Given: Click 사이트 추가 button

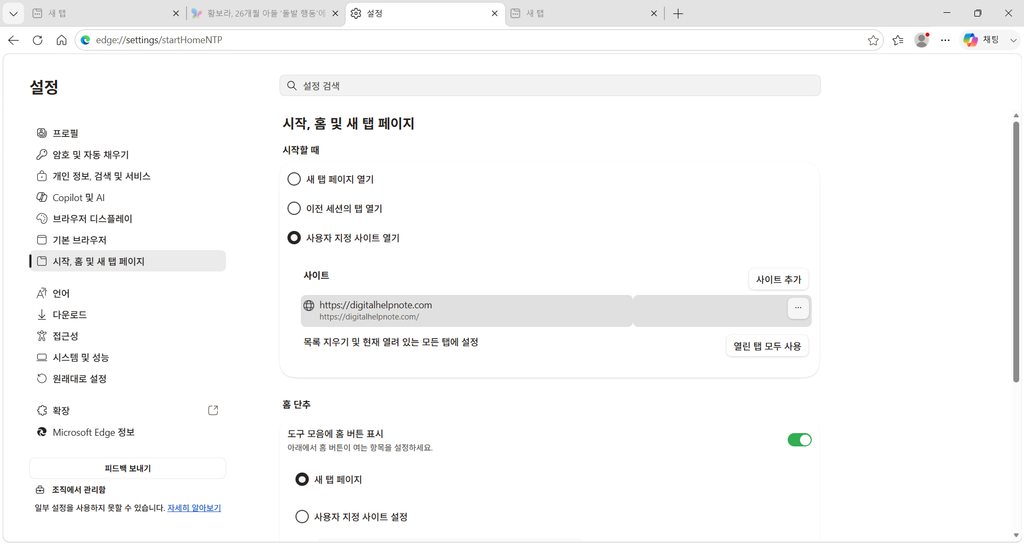Looking at the screenshot, I should (x=778, y=280).
